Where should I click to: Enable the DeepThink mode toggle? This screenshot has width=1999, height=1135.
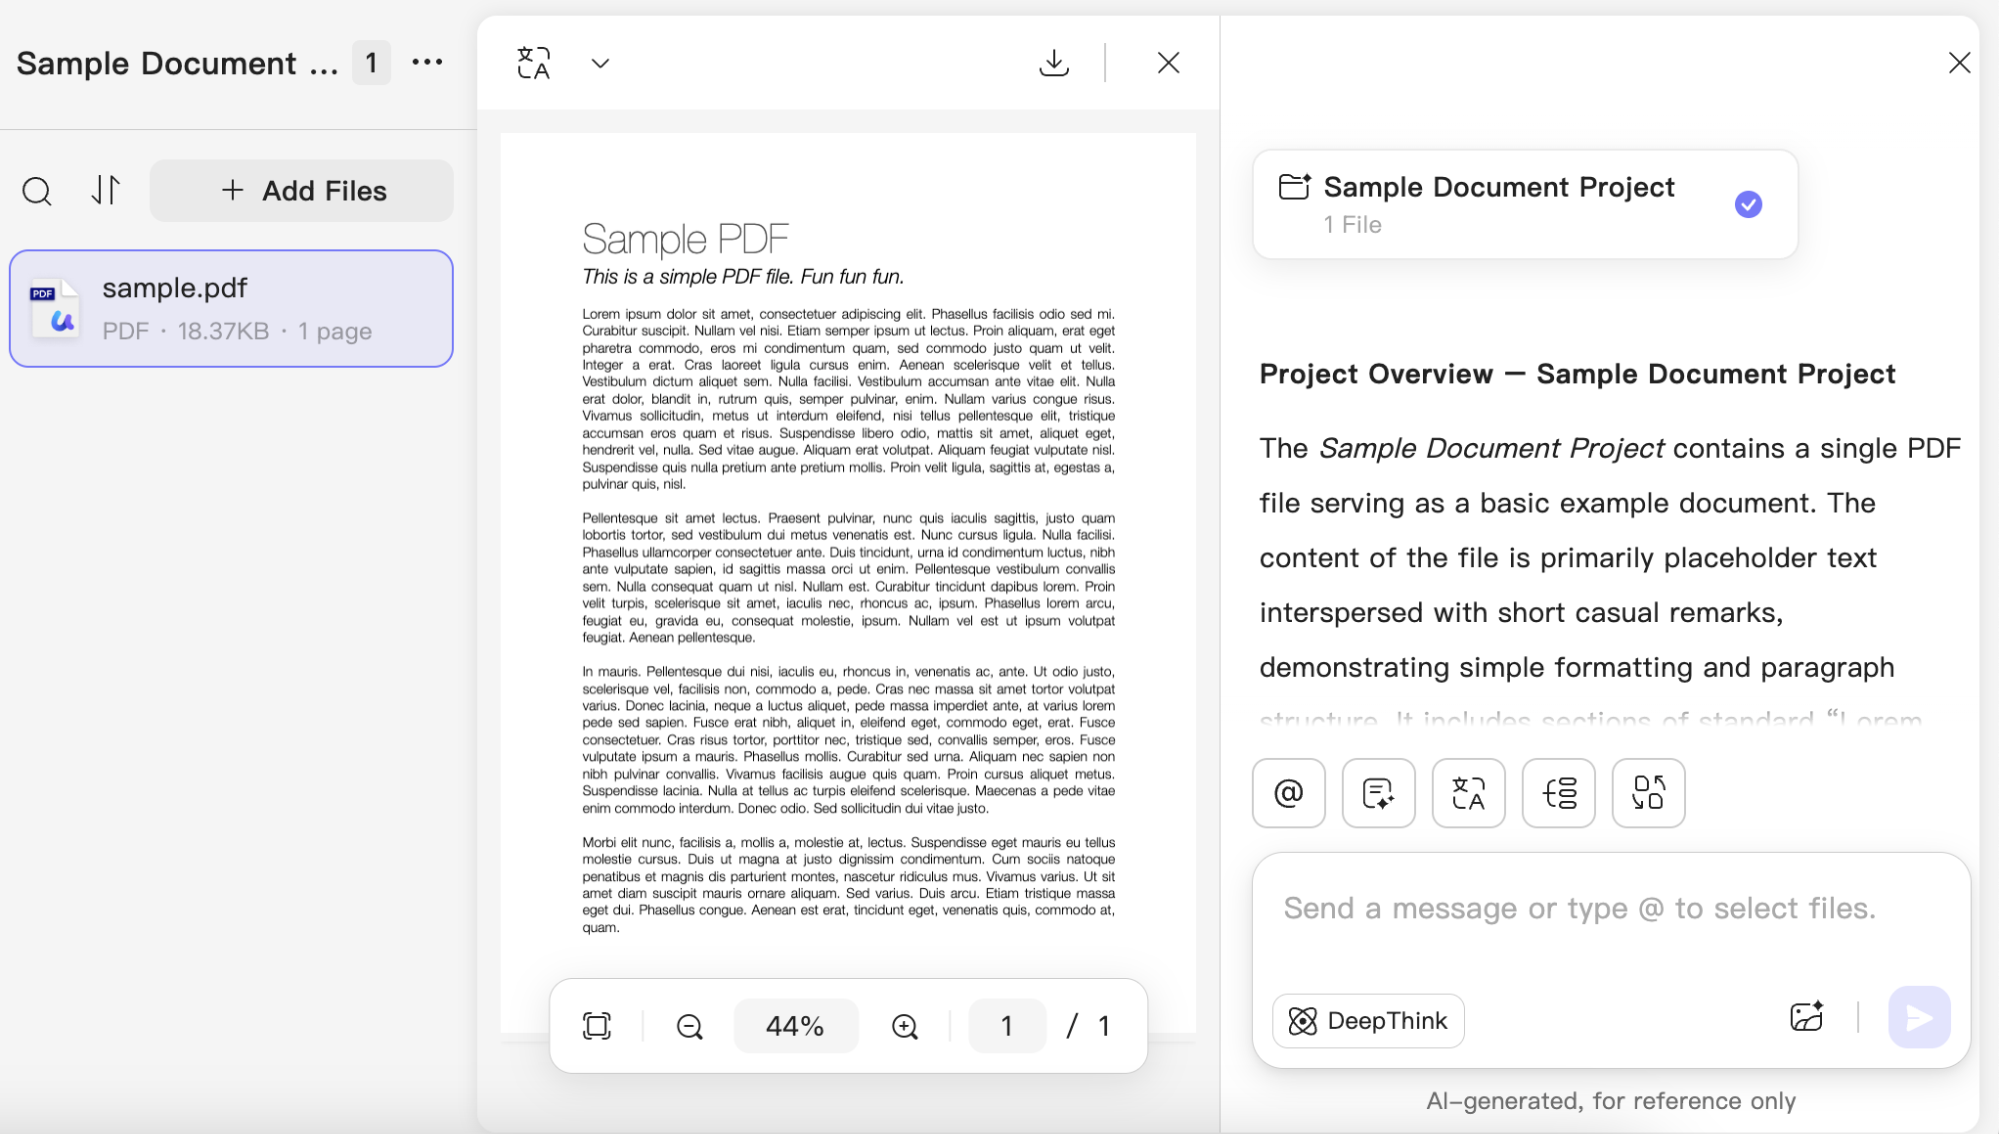point(1367,1020)
